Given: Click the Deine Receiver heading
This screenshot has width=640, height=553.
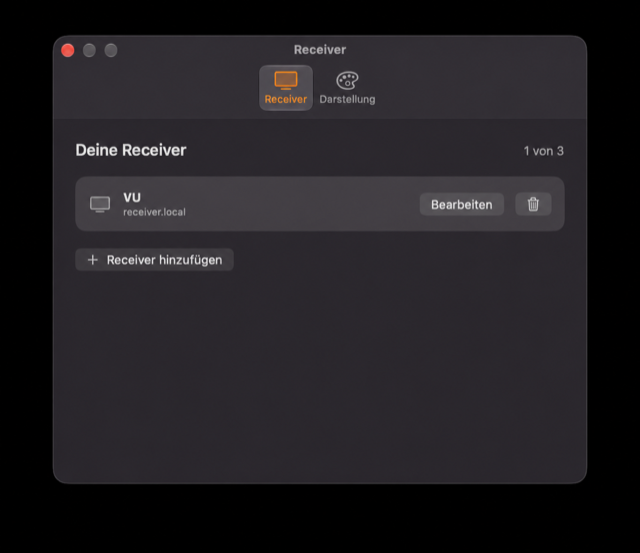Looking at the screenshot, I should click(131, 150).
